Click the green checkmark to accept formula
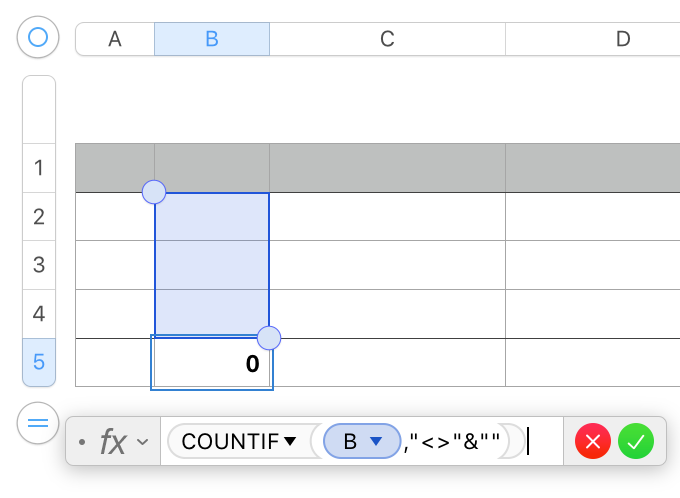Viewport: 680px width, 498px height. pyautogui.click(x=635, y=441)
